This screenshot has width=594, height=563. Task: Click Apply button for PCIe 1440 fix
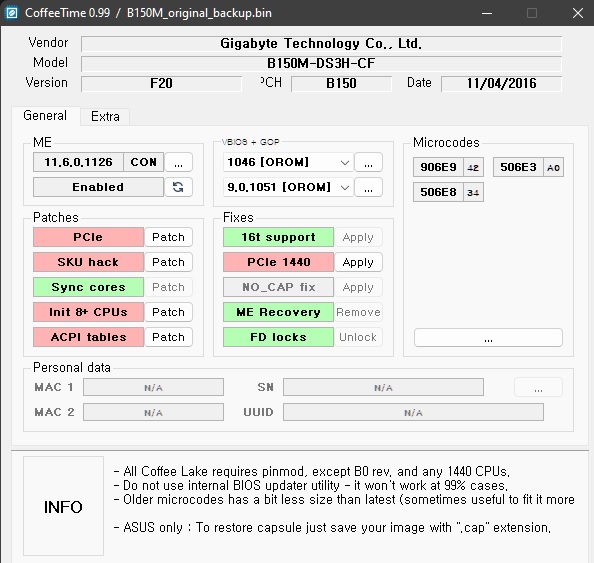click(358, 262)
